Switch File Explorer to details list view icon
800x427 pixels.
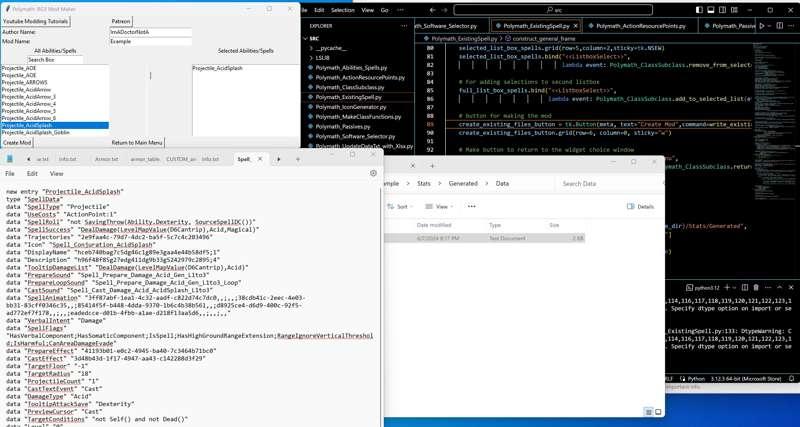(648, 412)
